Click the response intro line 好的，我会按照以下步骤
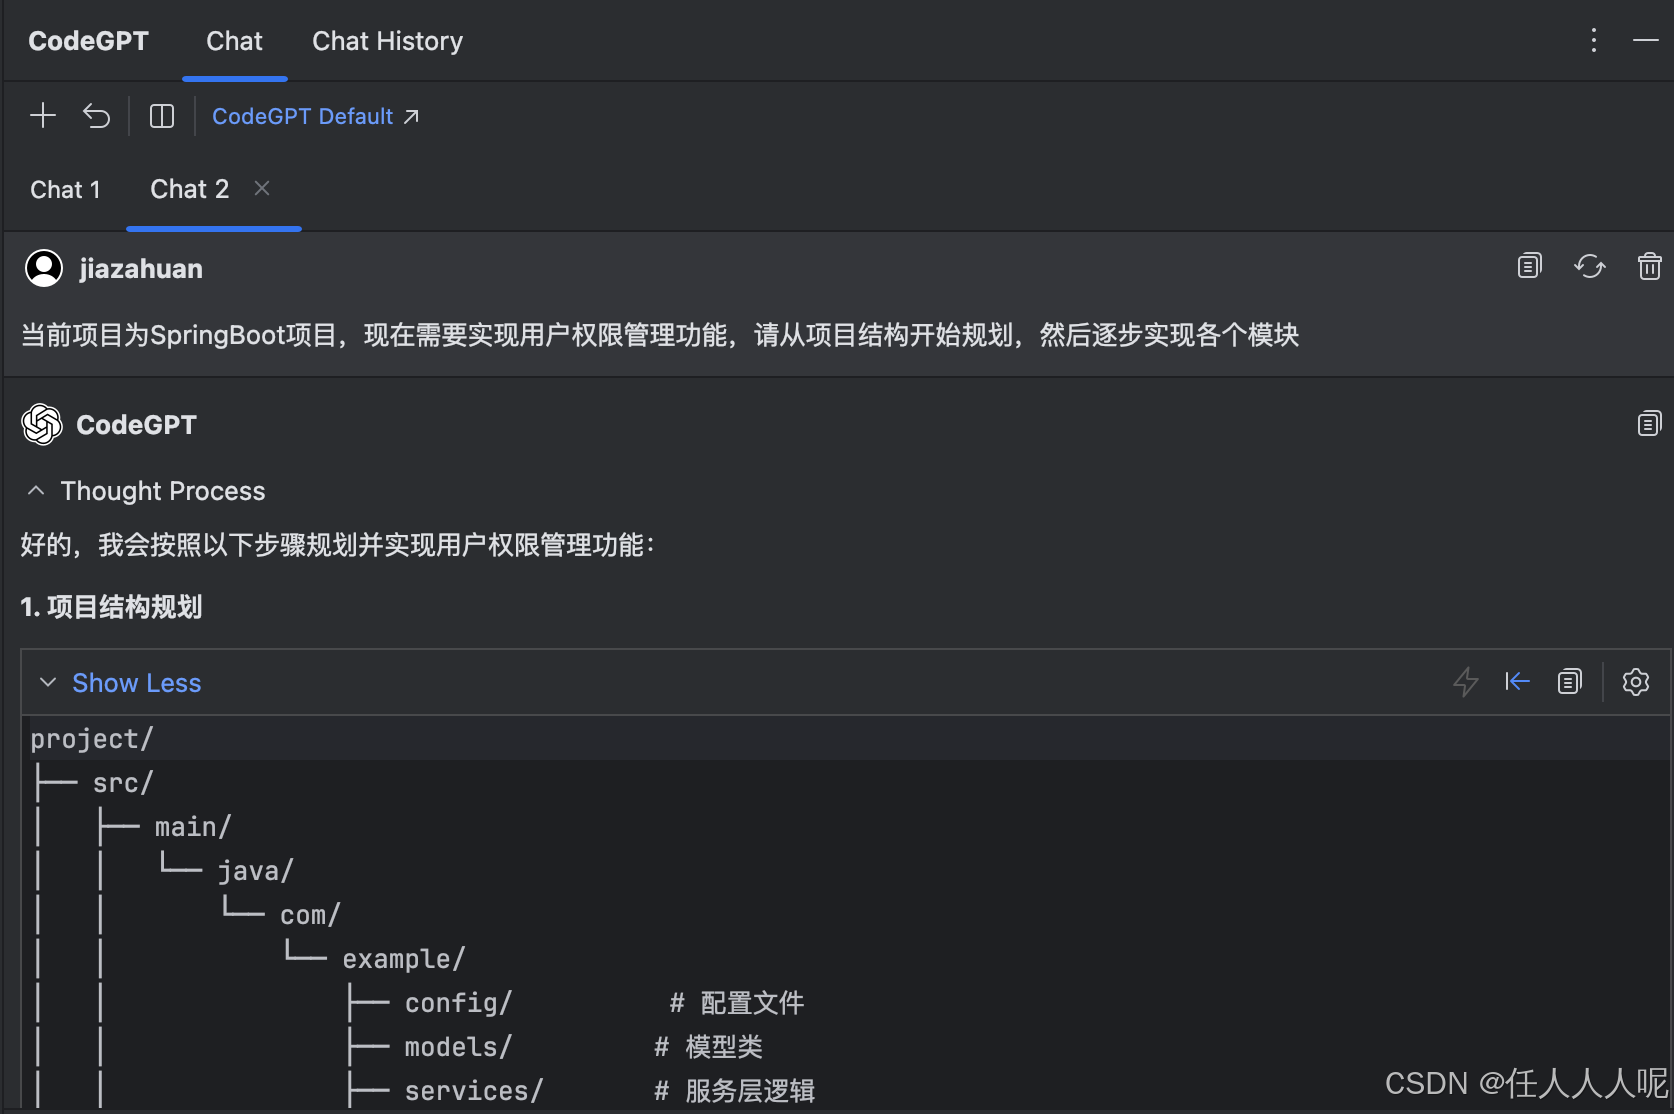The image size is (1674, 1114). coord(338,545)
